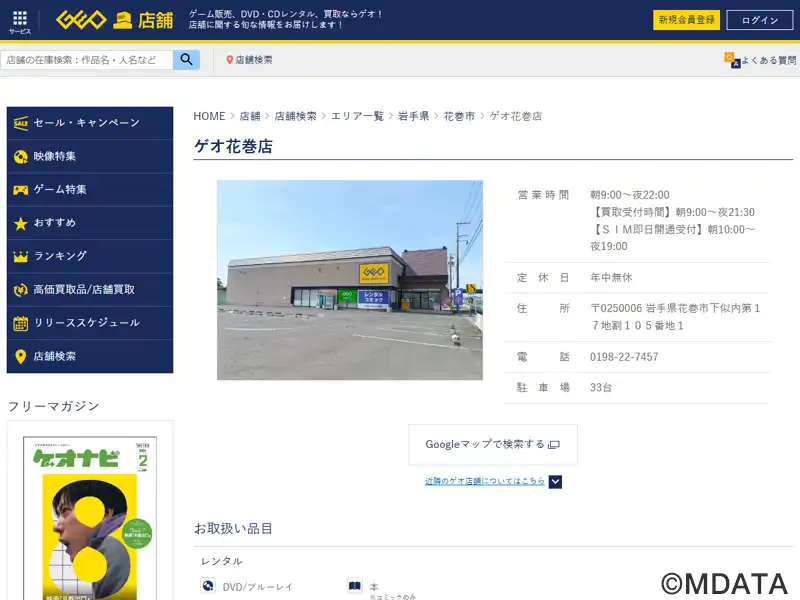
Task: Click the 新規会員登録 button
Action: (686, 20)
